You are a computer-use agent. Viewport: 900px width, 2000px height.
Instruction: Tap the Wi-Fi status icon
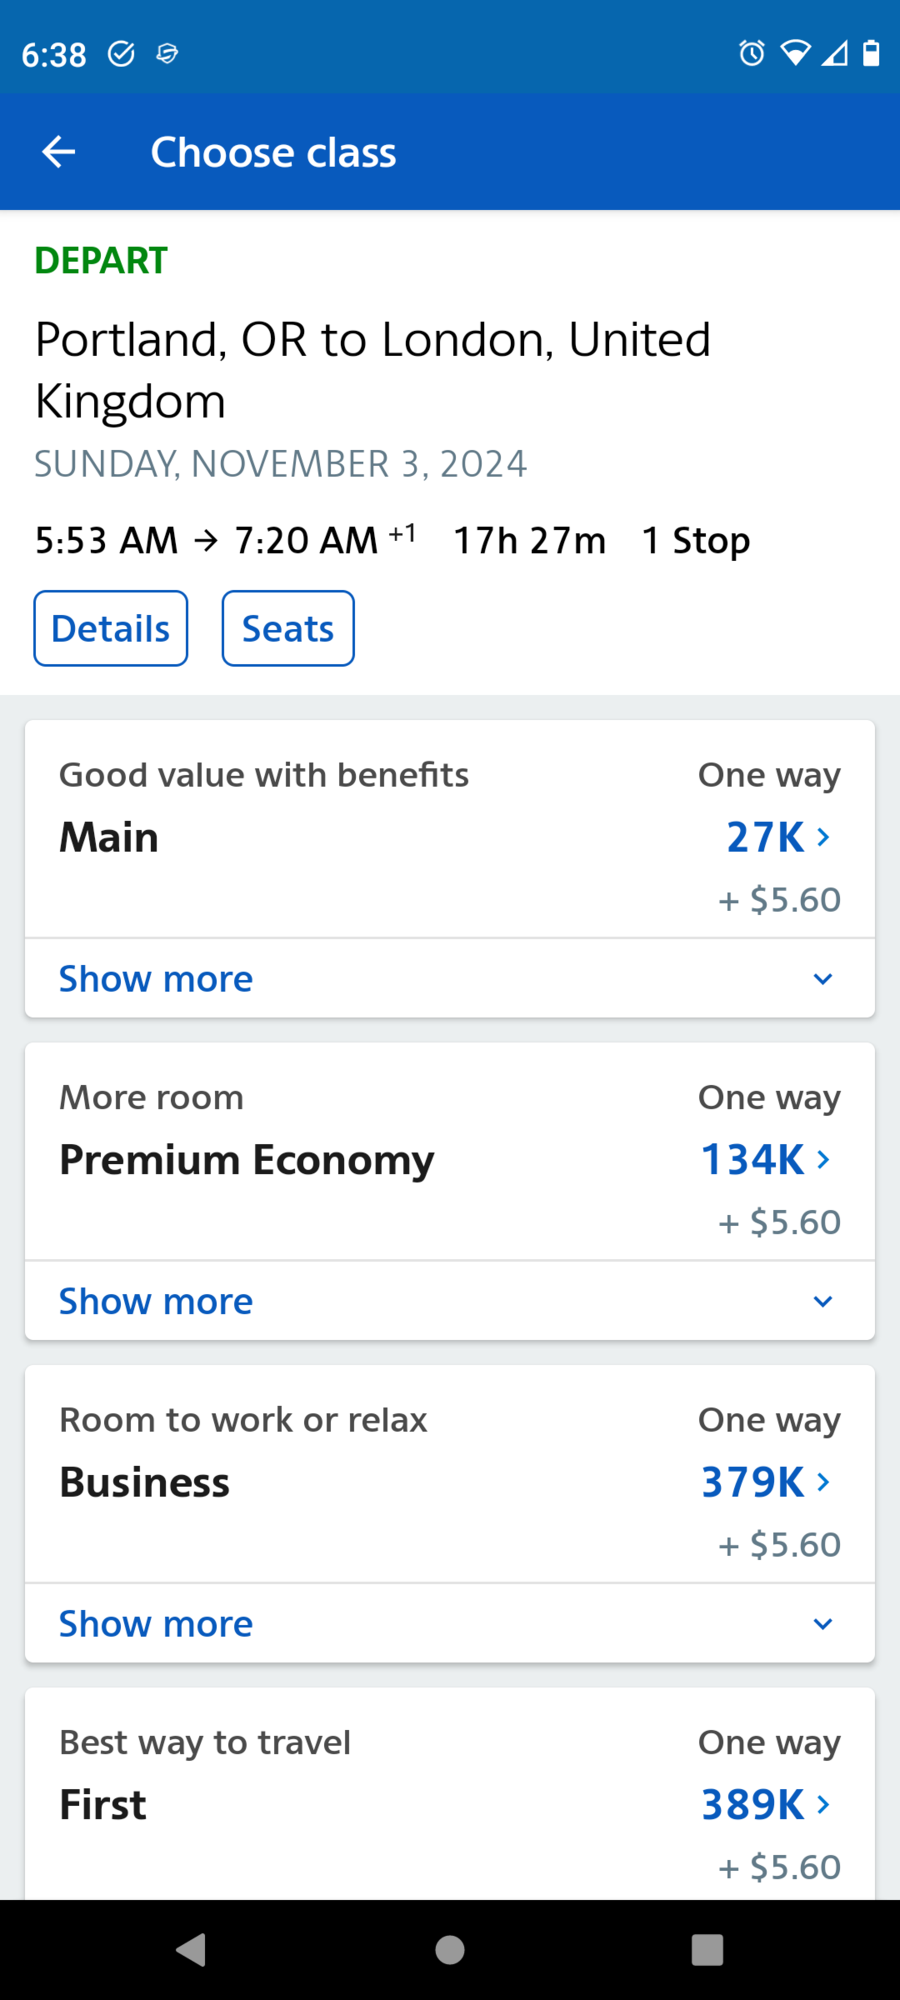point(795,53)
